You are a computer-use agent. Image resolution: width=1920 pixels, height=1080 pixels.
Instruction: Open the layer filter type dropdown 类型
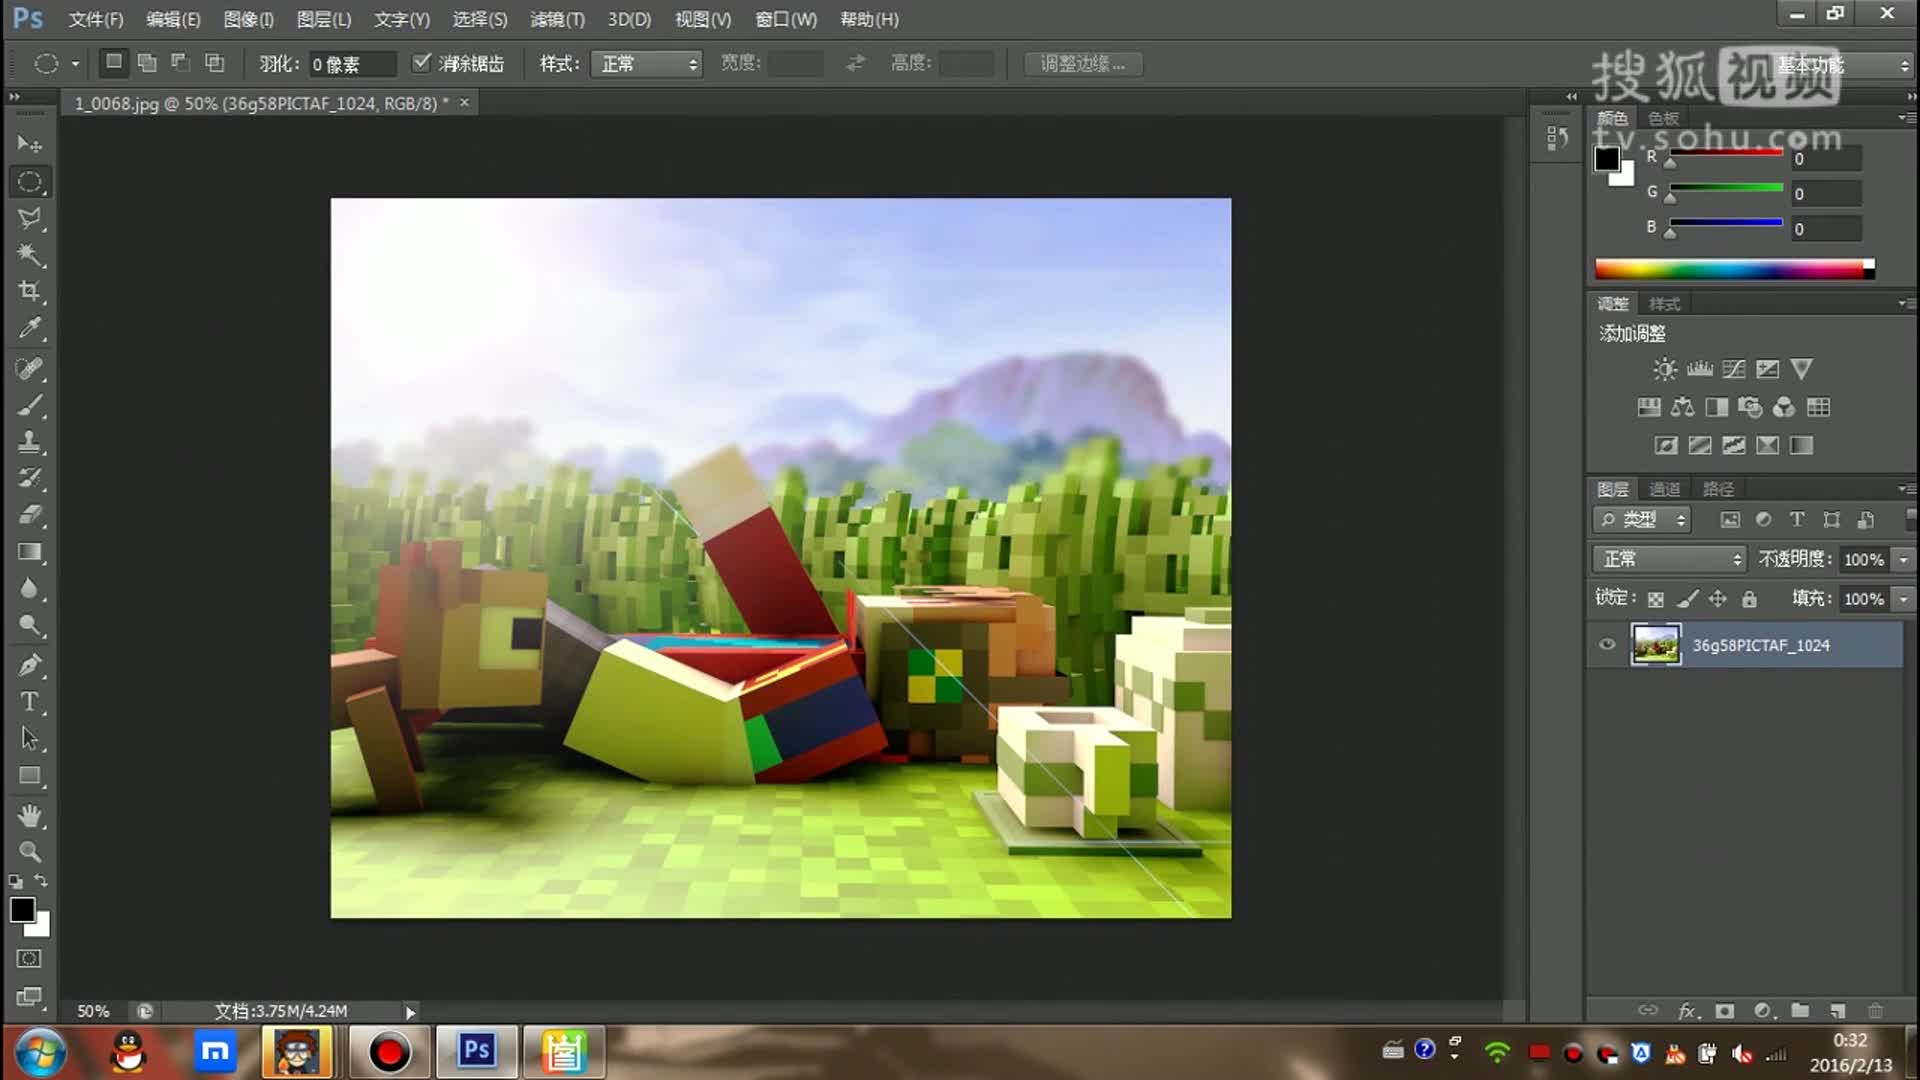[1642, 520]
